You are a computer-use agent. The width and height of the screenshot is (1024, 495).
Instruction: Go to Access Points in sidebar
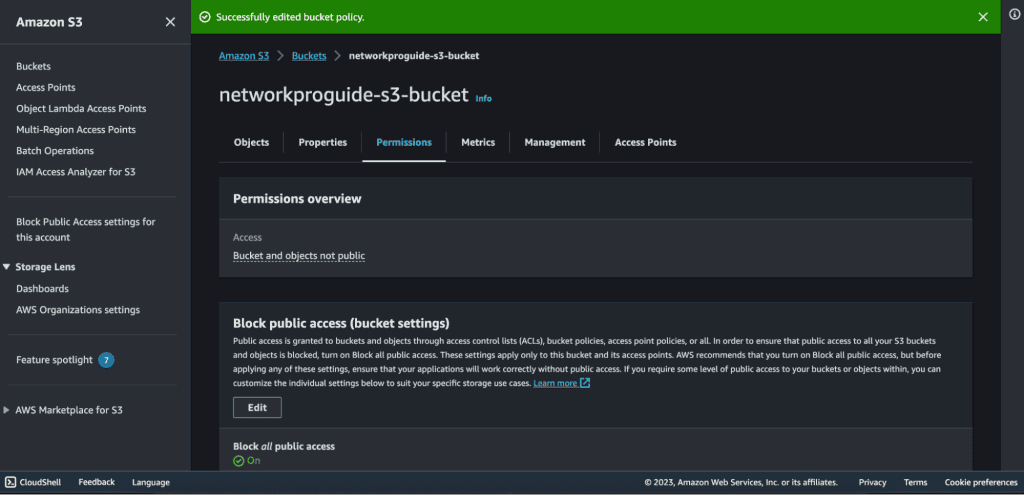click(46, 88)
